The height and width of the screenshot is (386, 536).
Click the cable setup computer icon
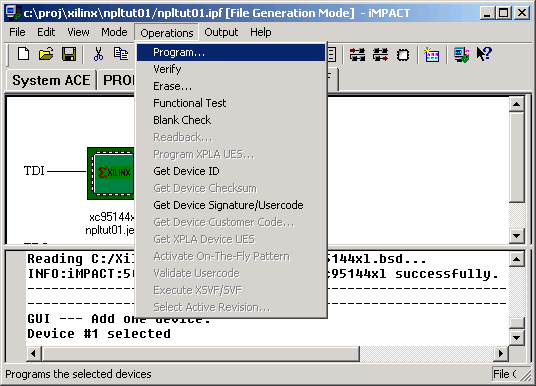tap(461, 55)
